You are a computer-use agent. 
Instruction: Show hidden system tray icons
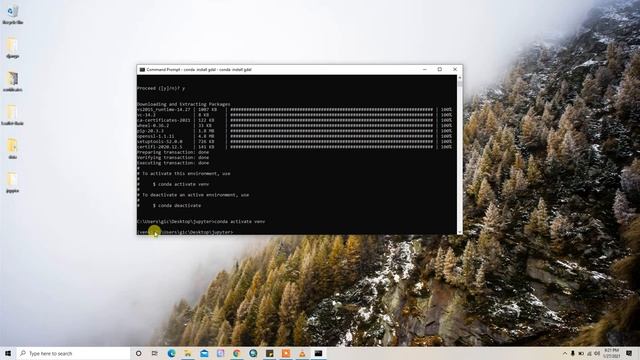tap(565, 353)
